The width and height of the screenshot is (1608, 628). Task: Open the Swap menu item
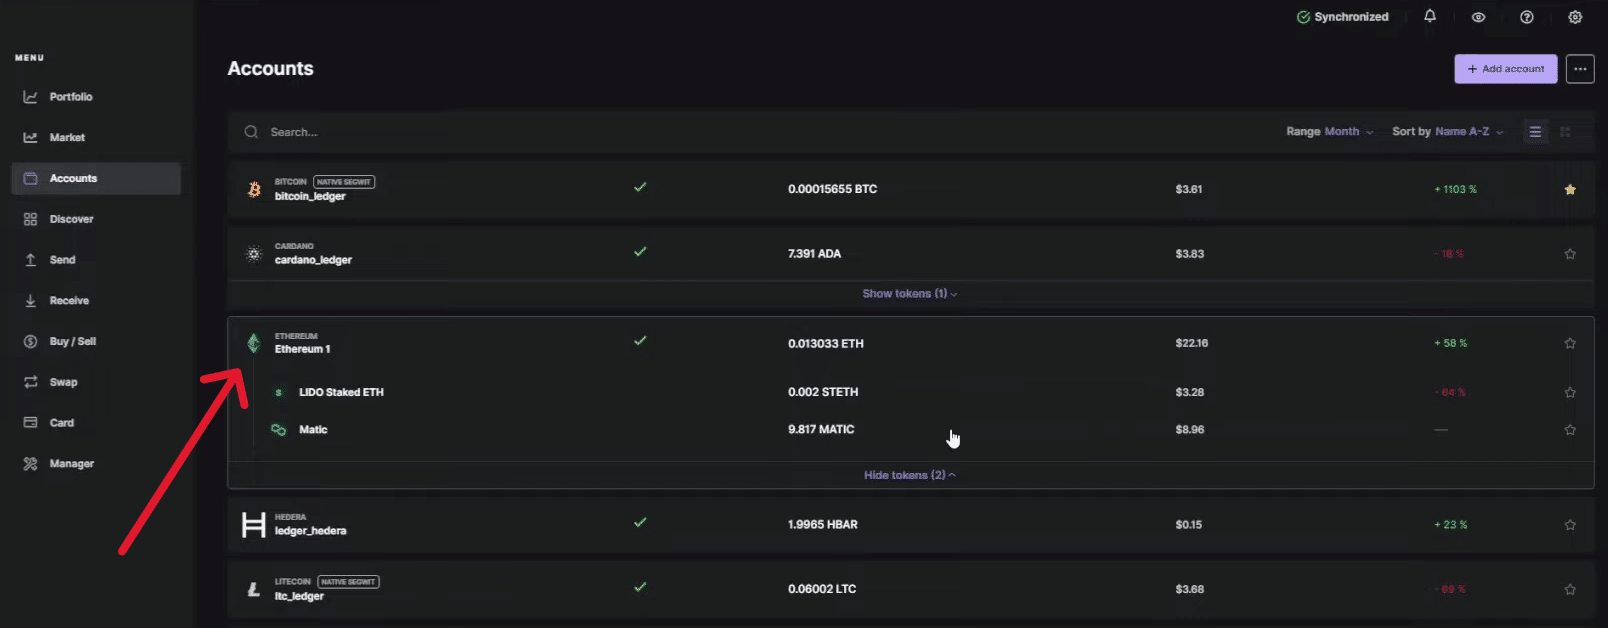click(x=63, y=382)
